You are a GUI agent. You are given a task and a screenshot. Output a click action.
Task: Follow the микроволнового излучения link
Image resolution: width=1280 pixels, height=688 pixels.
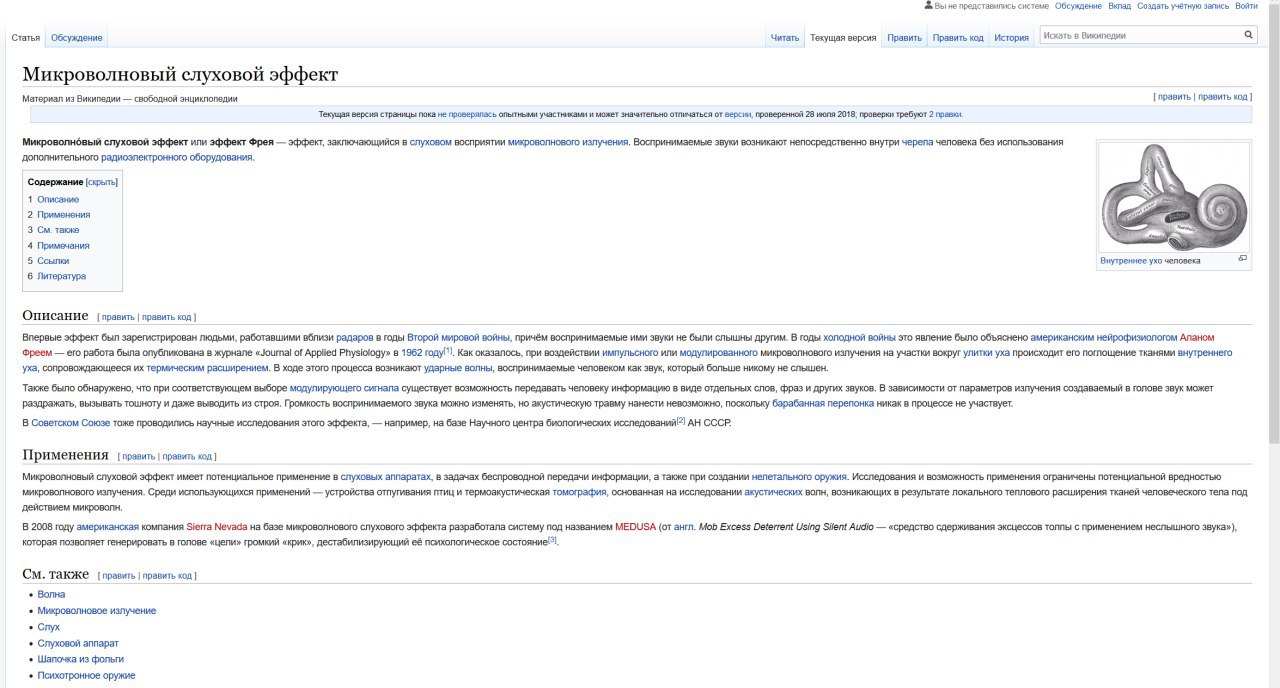[x=568, y=142]
